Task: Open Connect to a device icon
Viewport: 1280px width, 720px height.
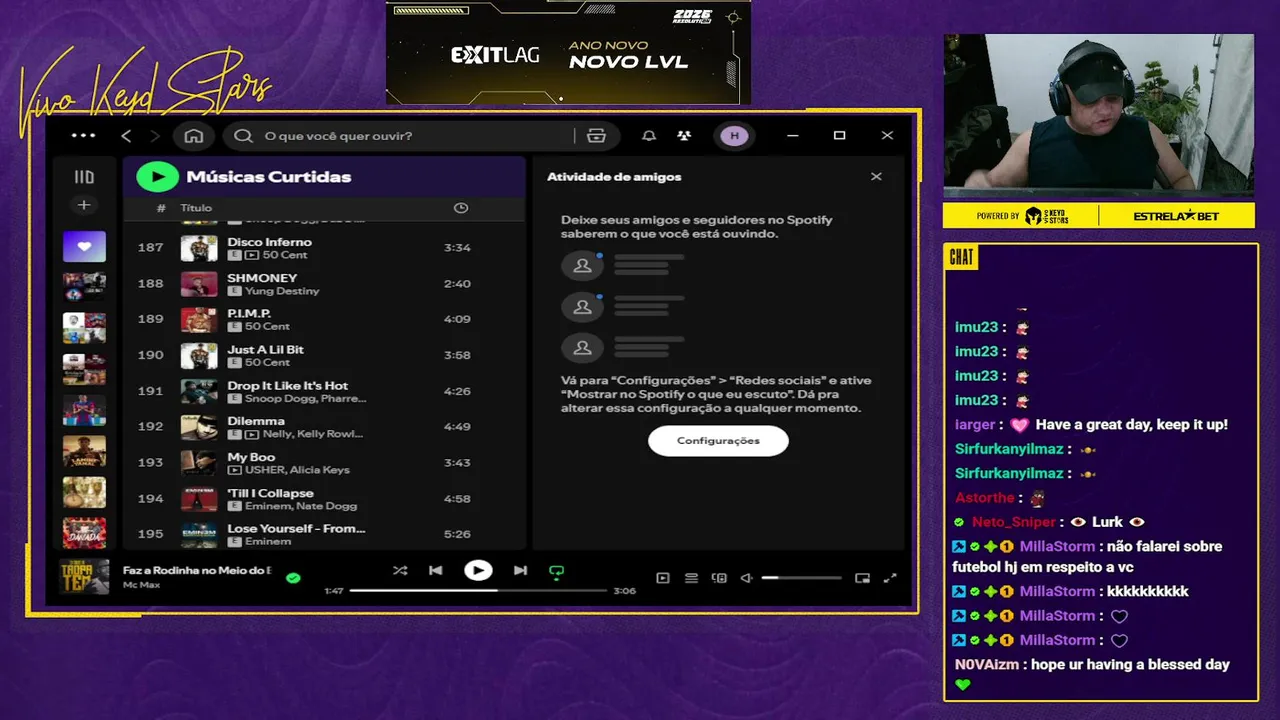Action: [719, 578]
